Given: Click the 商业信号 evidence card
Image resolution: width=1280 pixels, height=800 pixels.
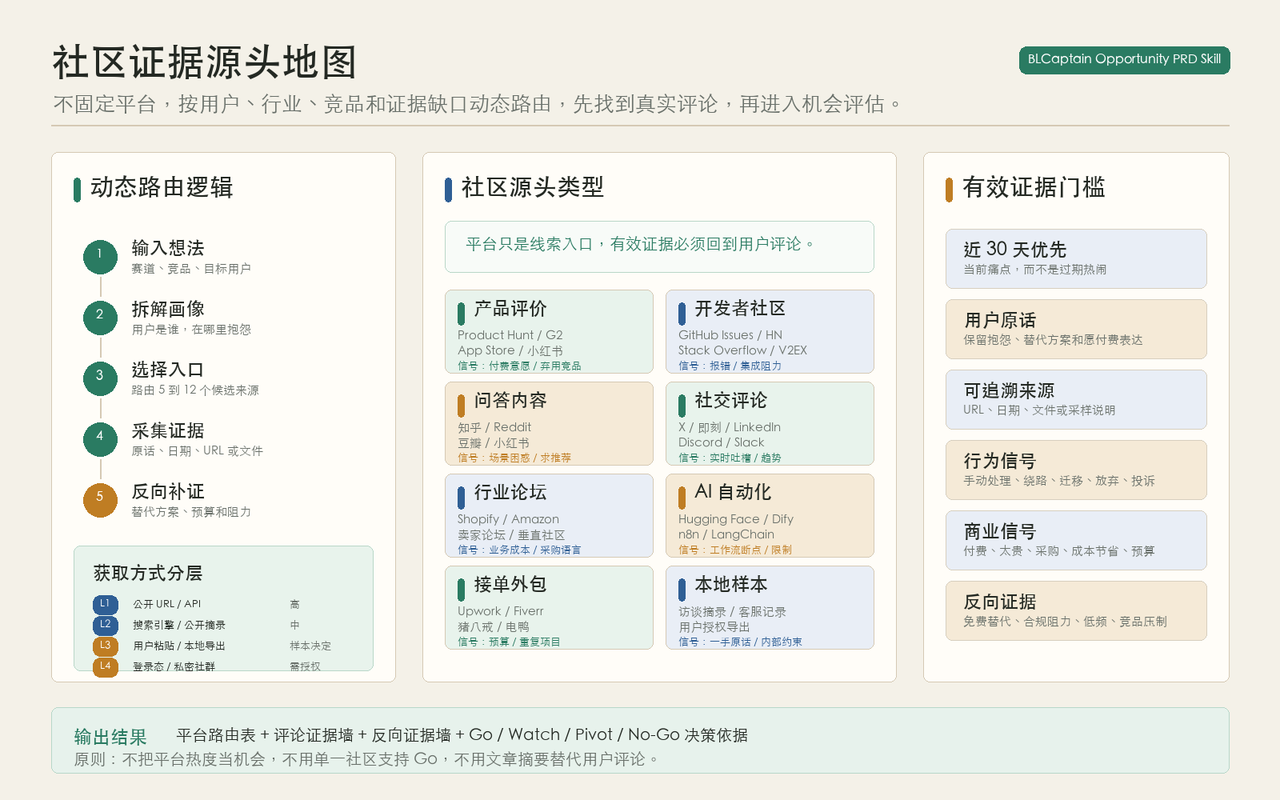Looking at the screenshot, I should (x=1076, y=541).
